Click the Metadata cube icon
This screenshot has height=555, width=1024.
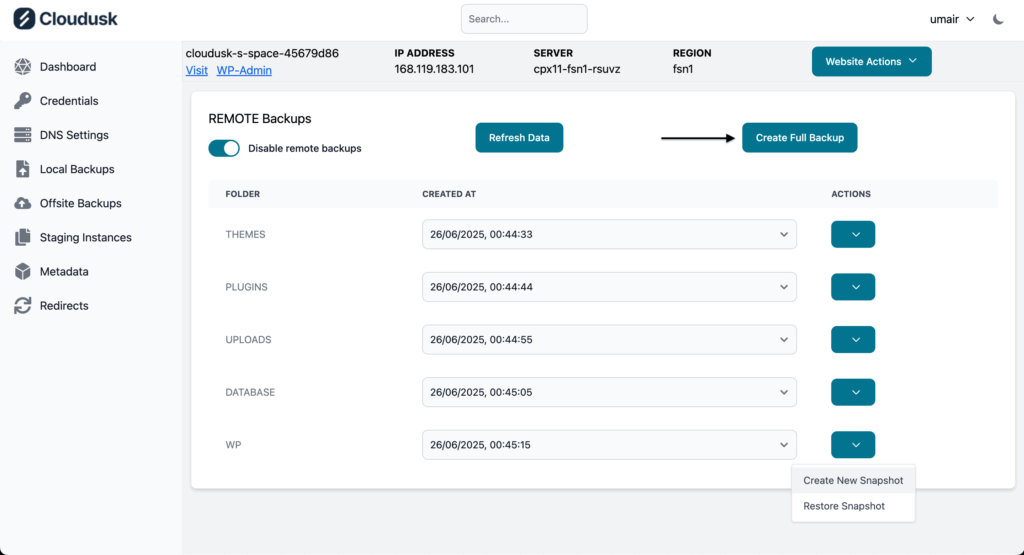click(x=23, y=272)
